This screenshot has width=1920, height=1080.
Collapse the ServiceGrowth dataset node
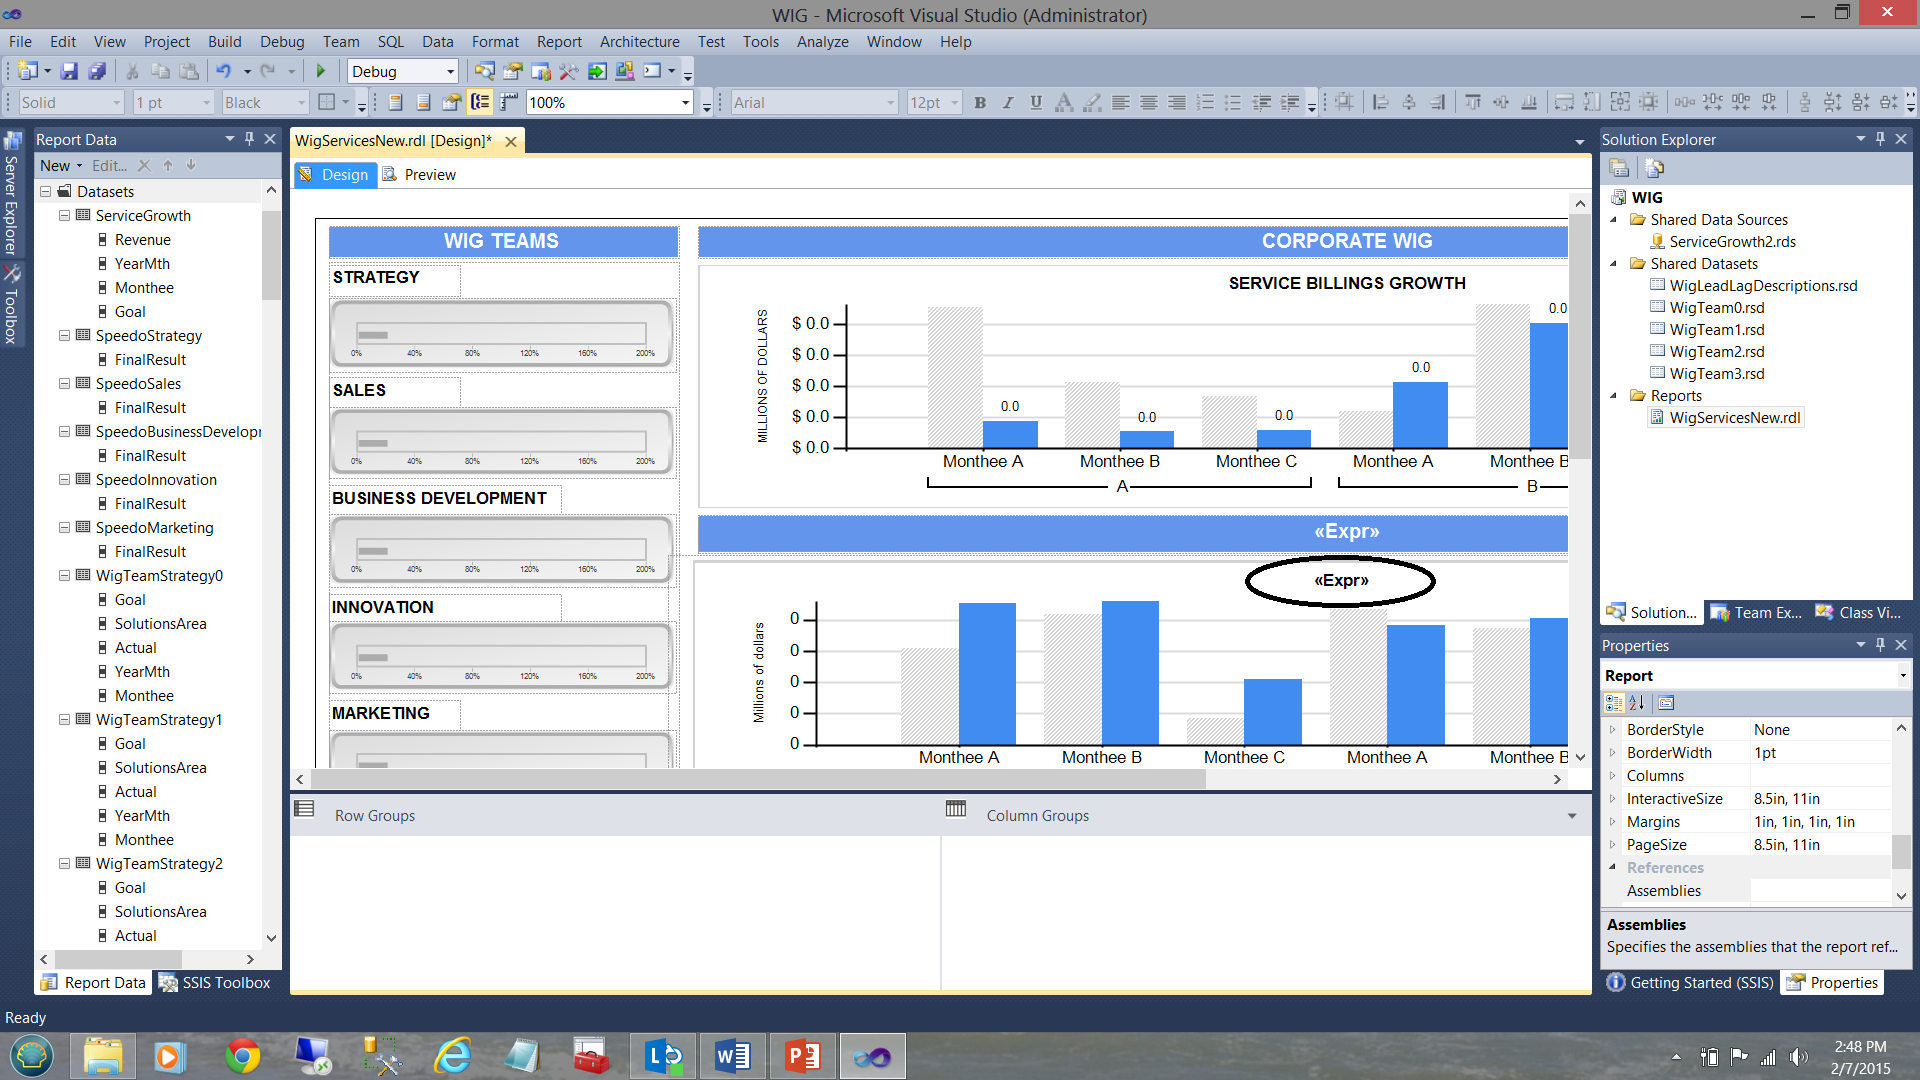64,215
